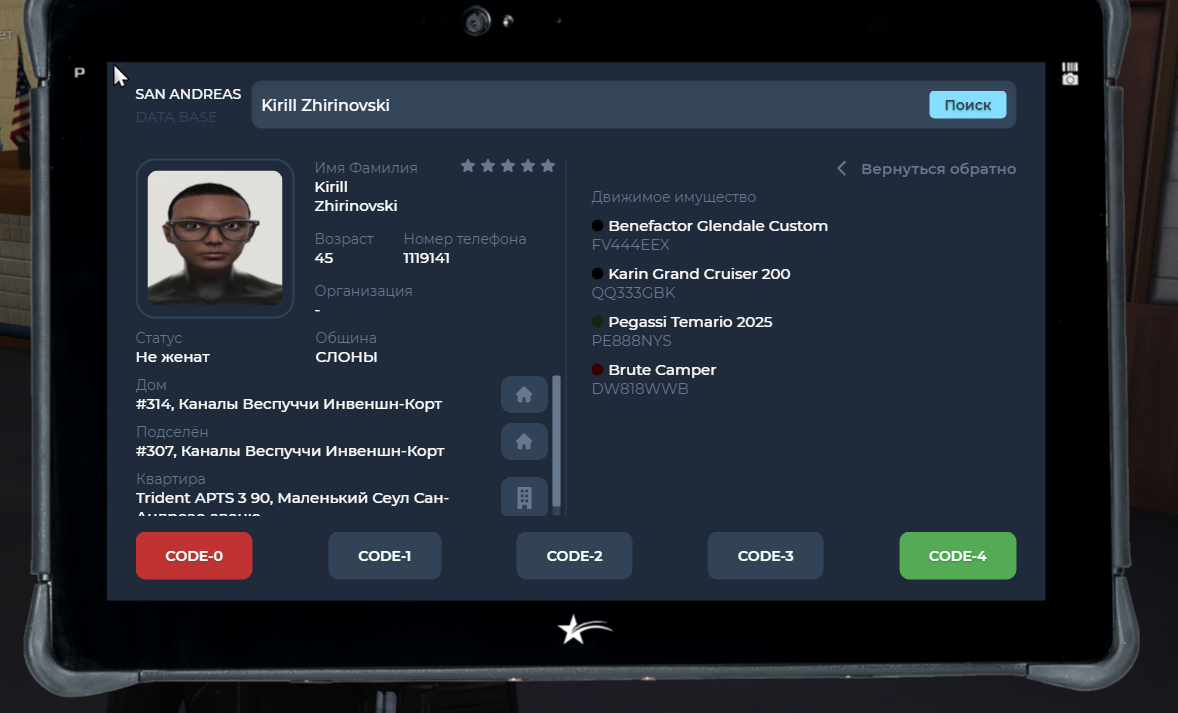The image size is (1178, 713).
Task: Click the first wanted-level star
Action: coord(468,166)
